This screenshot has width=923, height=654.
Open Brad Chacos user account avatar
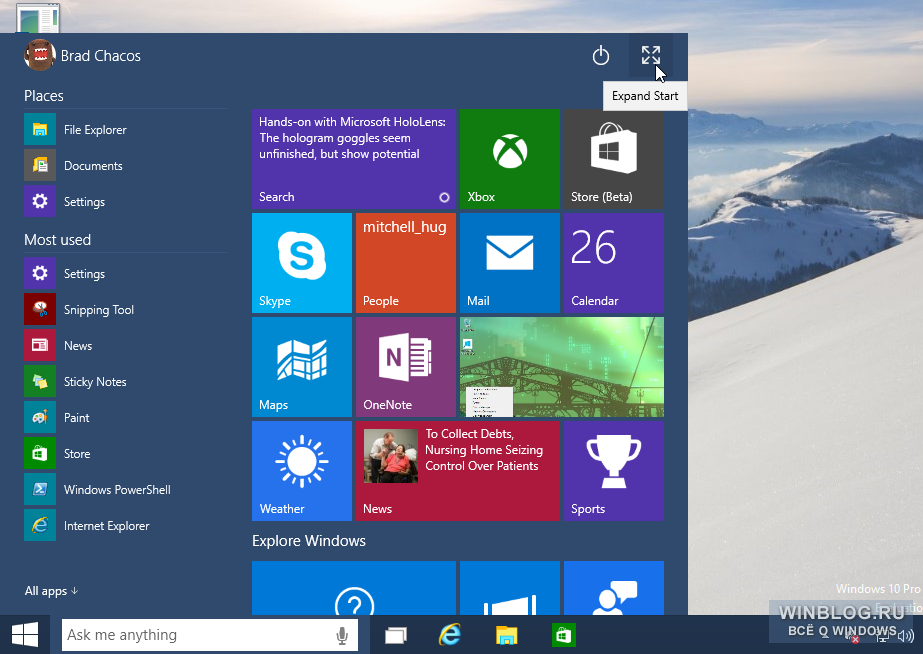(x=39, y=55)
